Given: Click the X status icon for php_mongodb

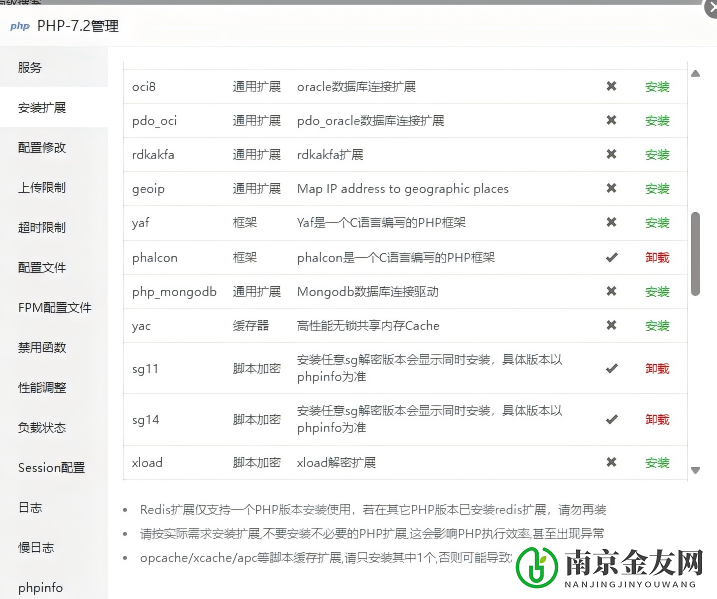Looking at the screenshot, I should [x=611, y=291].
